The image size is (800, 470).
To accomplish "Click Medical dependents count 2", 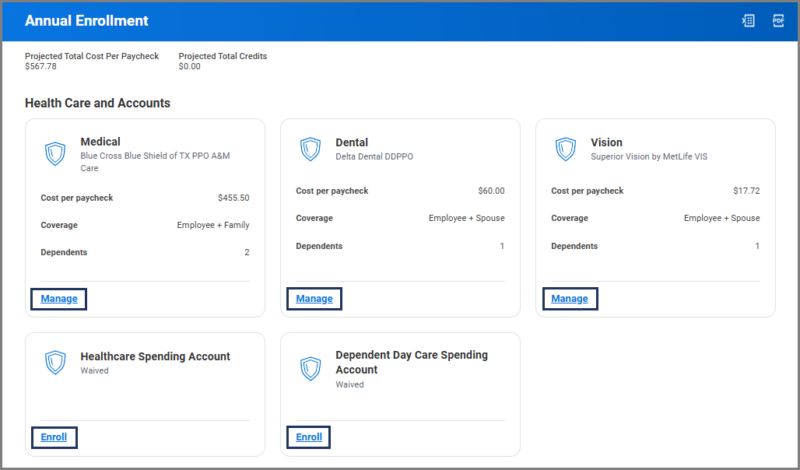I will coord(247,252).
